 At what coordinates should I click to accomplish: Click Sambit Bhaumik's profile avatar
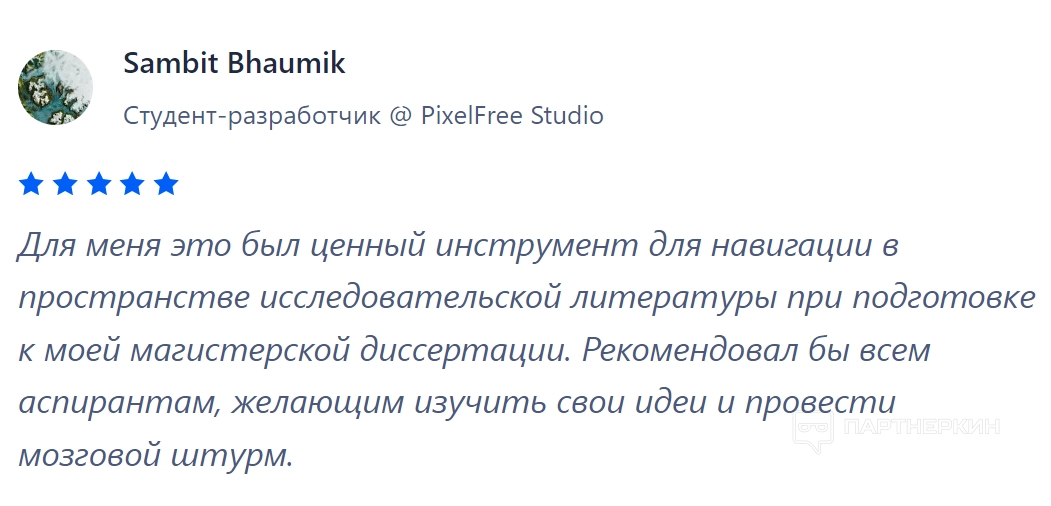(x=55, y=88)
